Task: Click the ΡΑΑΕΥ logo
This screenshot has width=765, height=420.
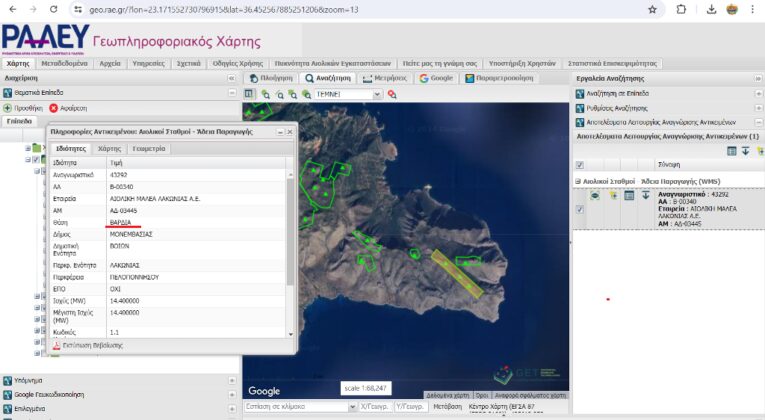Action: click(45, 39)
